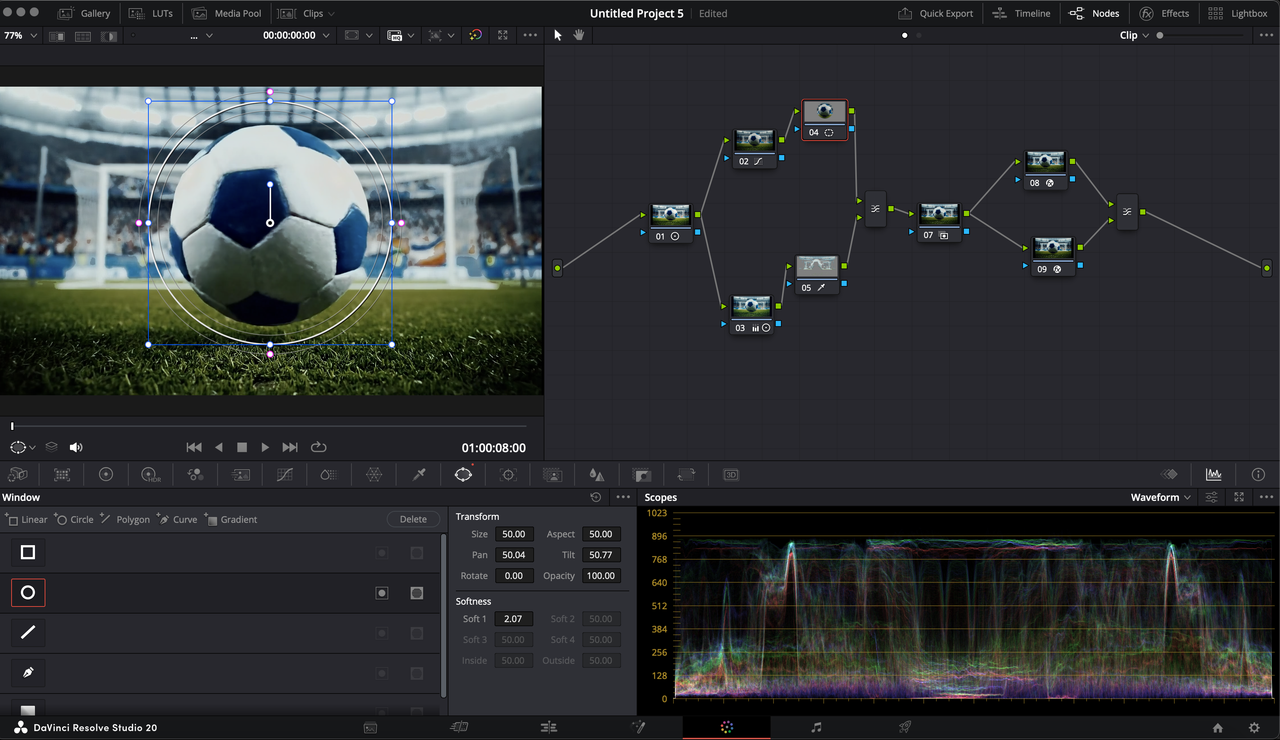Mute the viewer audio speaker
The image size is (1280, 740).
[76, 448]
